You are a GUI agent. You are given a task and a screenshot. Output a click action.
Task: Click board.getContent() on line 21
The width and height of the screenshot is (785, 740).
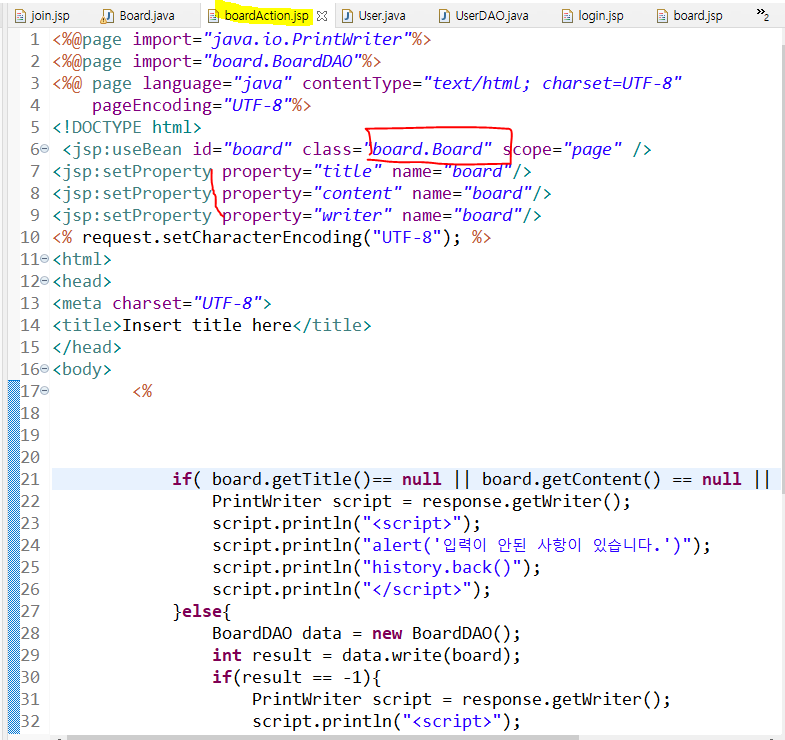click(571, 479)
